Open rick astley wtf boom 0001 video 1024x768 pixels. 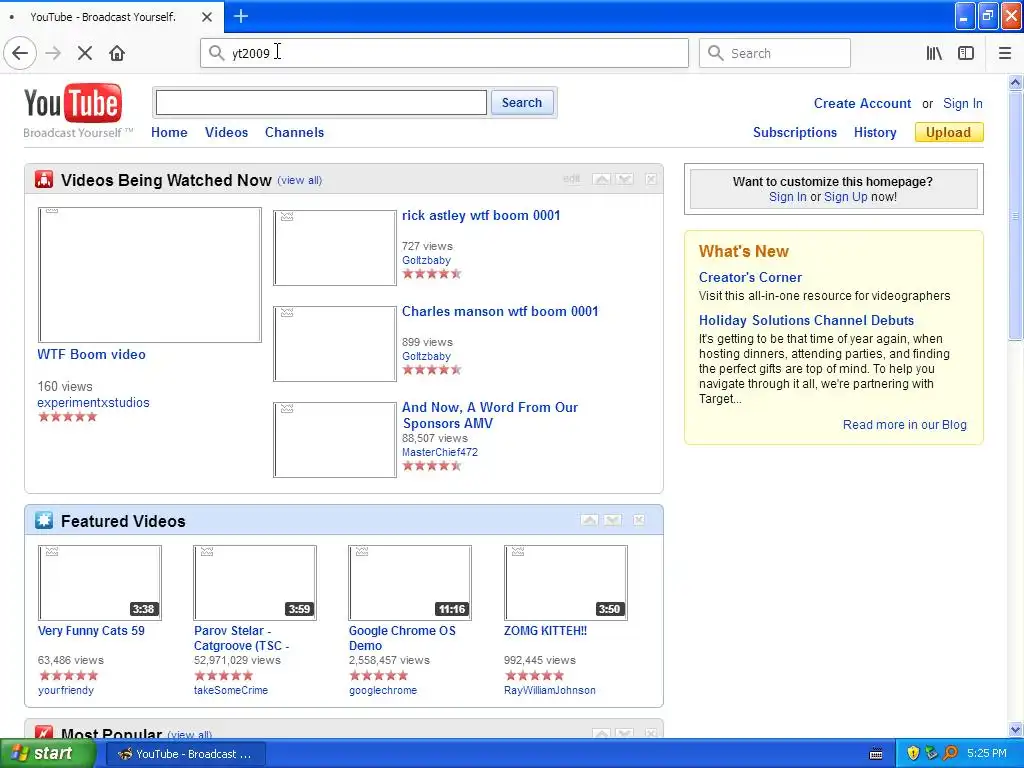point(481,216)
